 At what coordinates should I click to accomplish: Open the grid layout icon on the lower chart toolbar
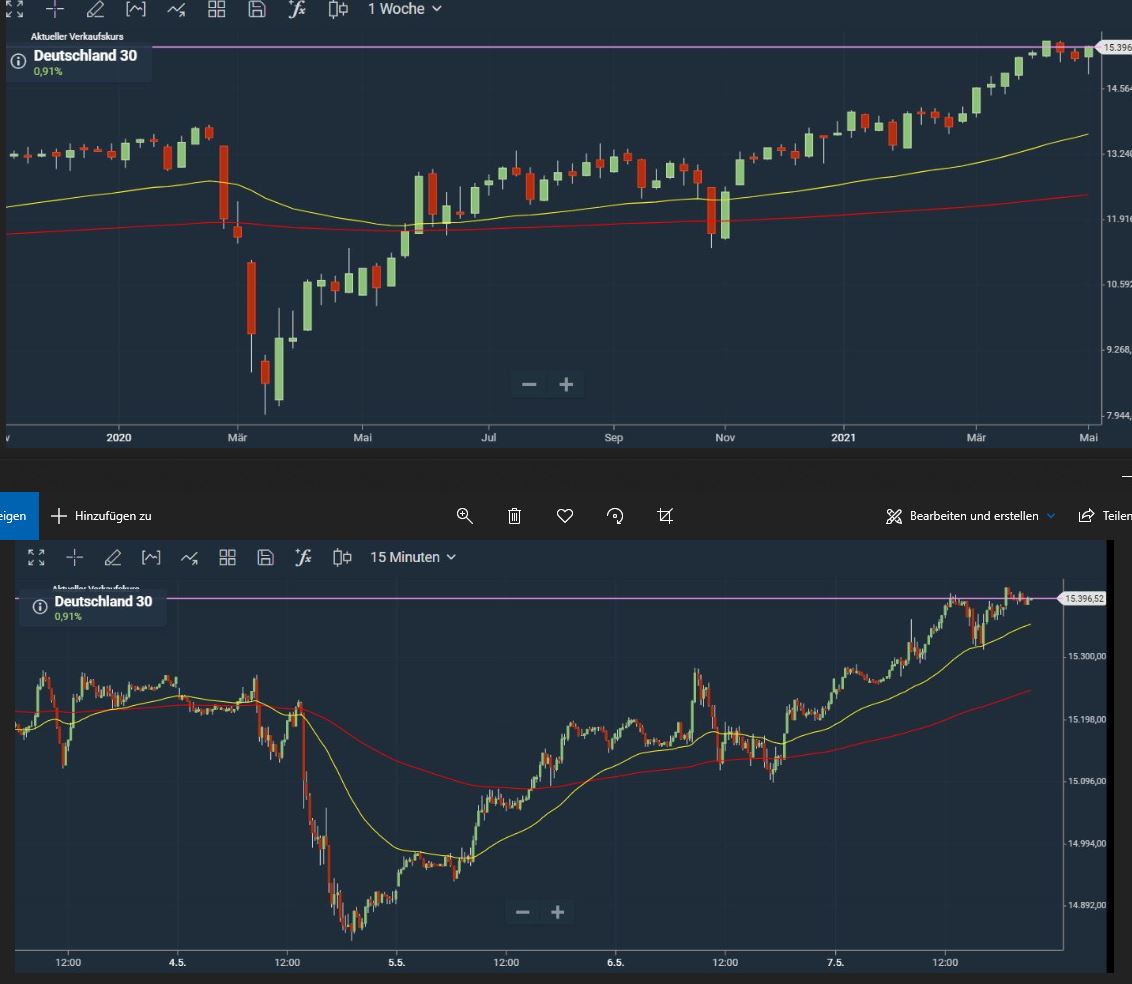point(228,557)
